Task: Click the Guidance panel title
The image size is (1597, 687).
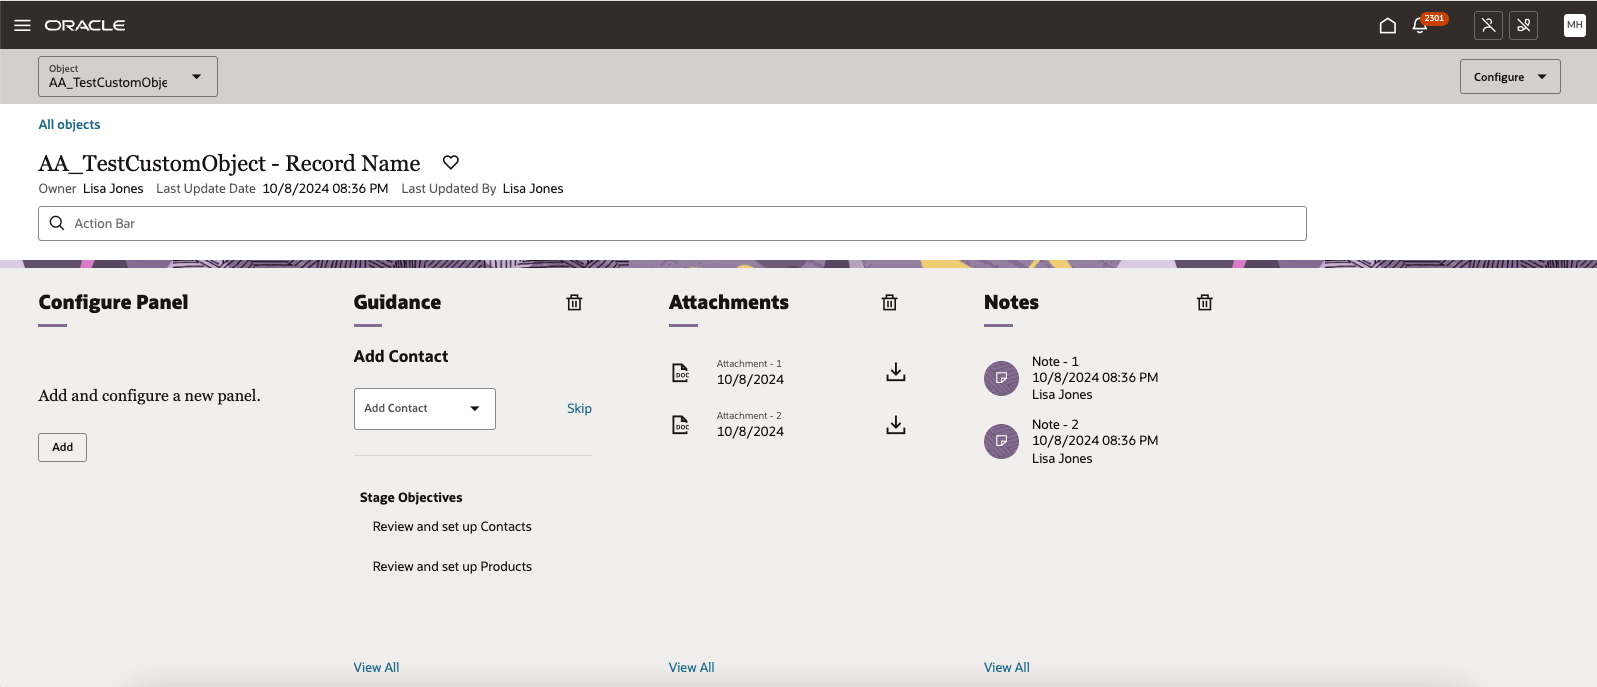Action: coord(397,302)
